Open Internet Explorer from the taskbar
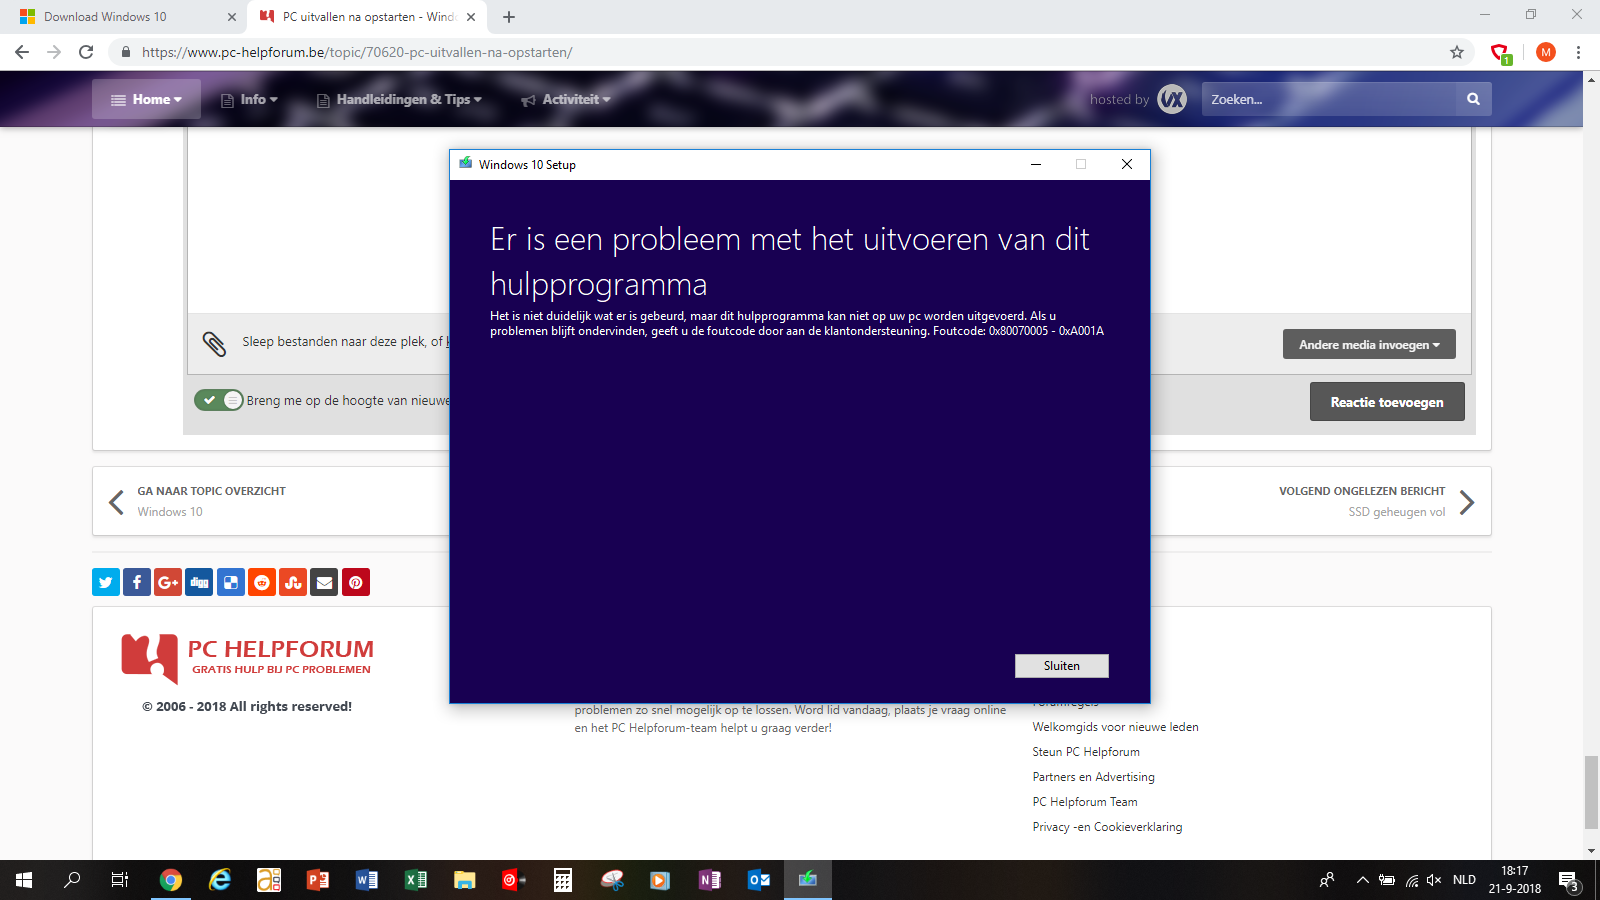1600x900 pixels. 220,880
